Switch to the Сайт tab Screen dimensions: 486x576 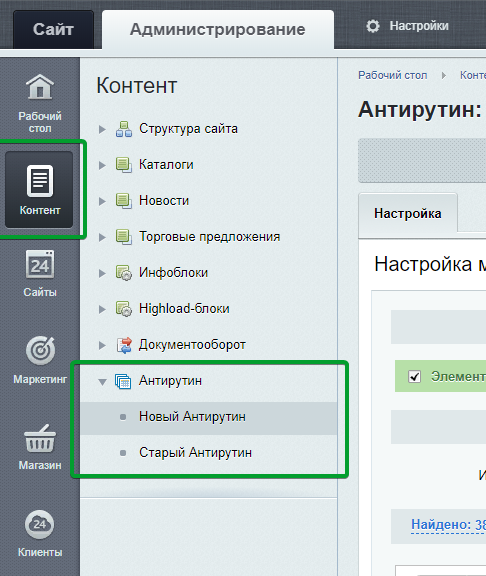click(53, 29)
